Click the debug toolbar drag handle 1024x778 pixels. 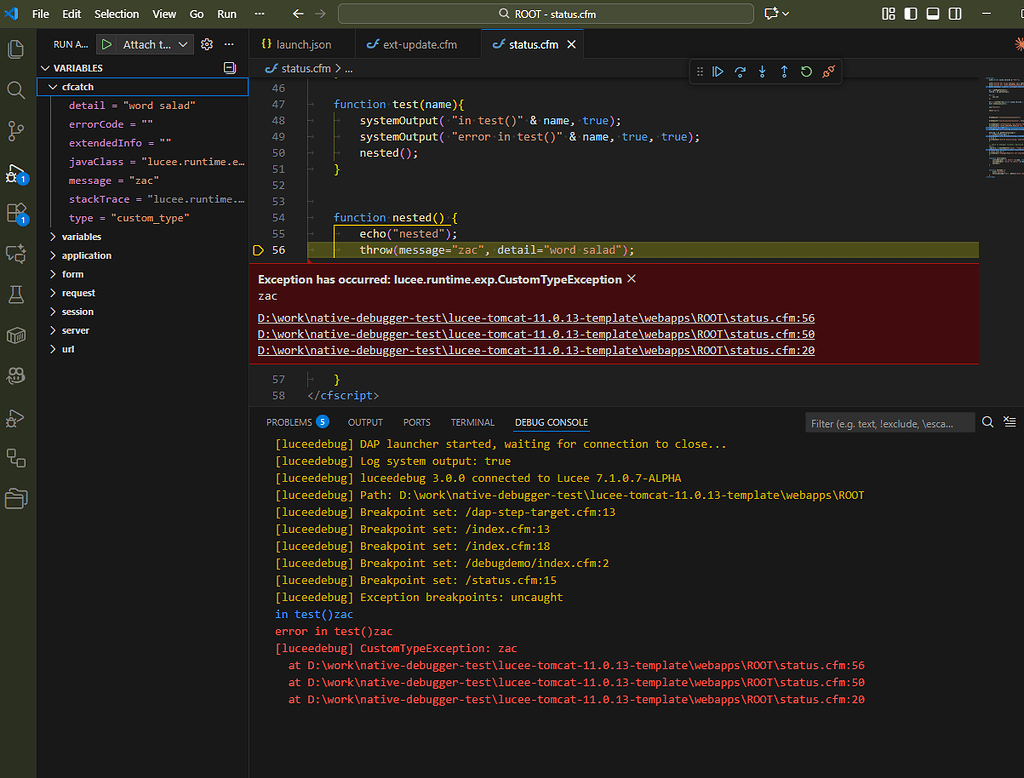(699, 72)
